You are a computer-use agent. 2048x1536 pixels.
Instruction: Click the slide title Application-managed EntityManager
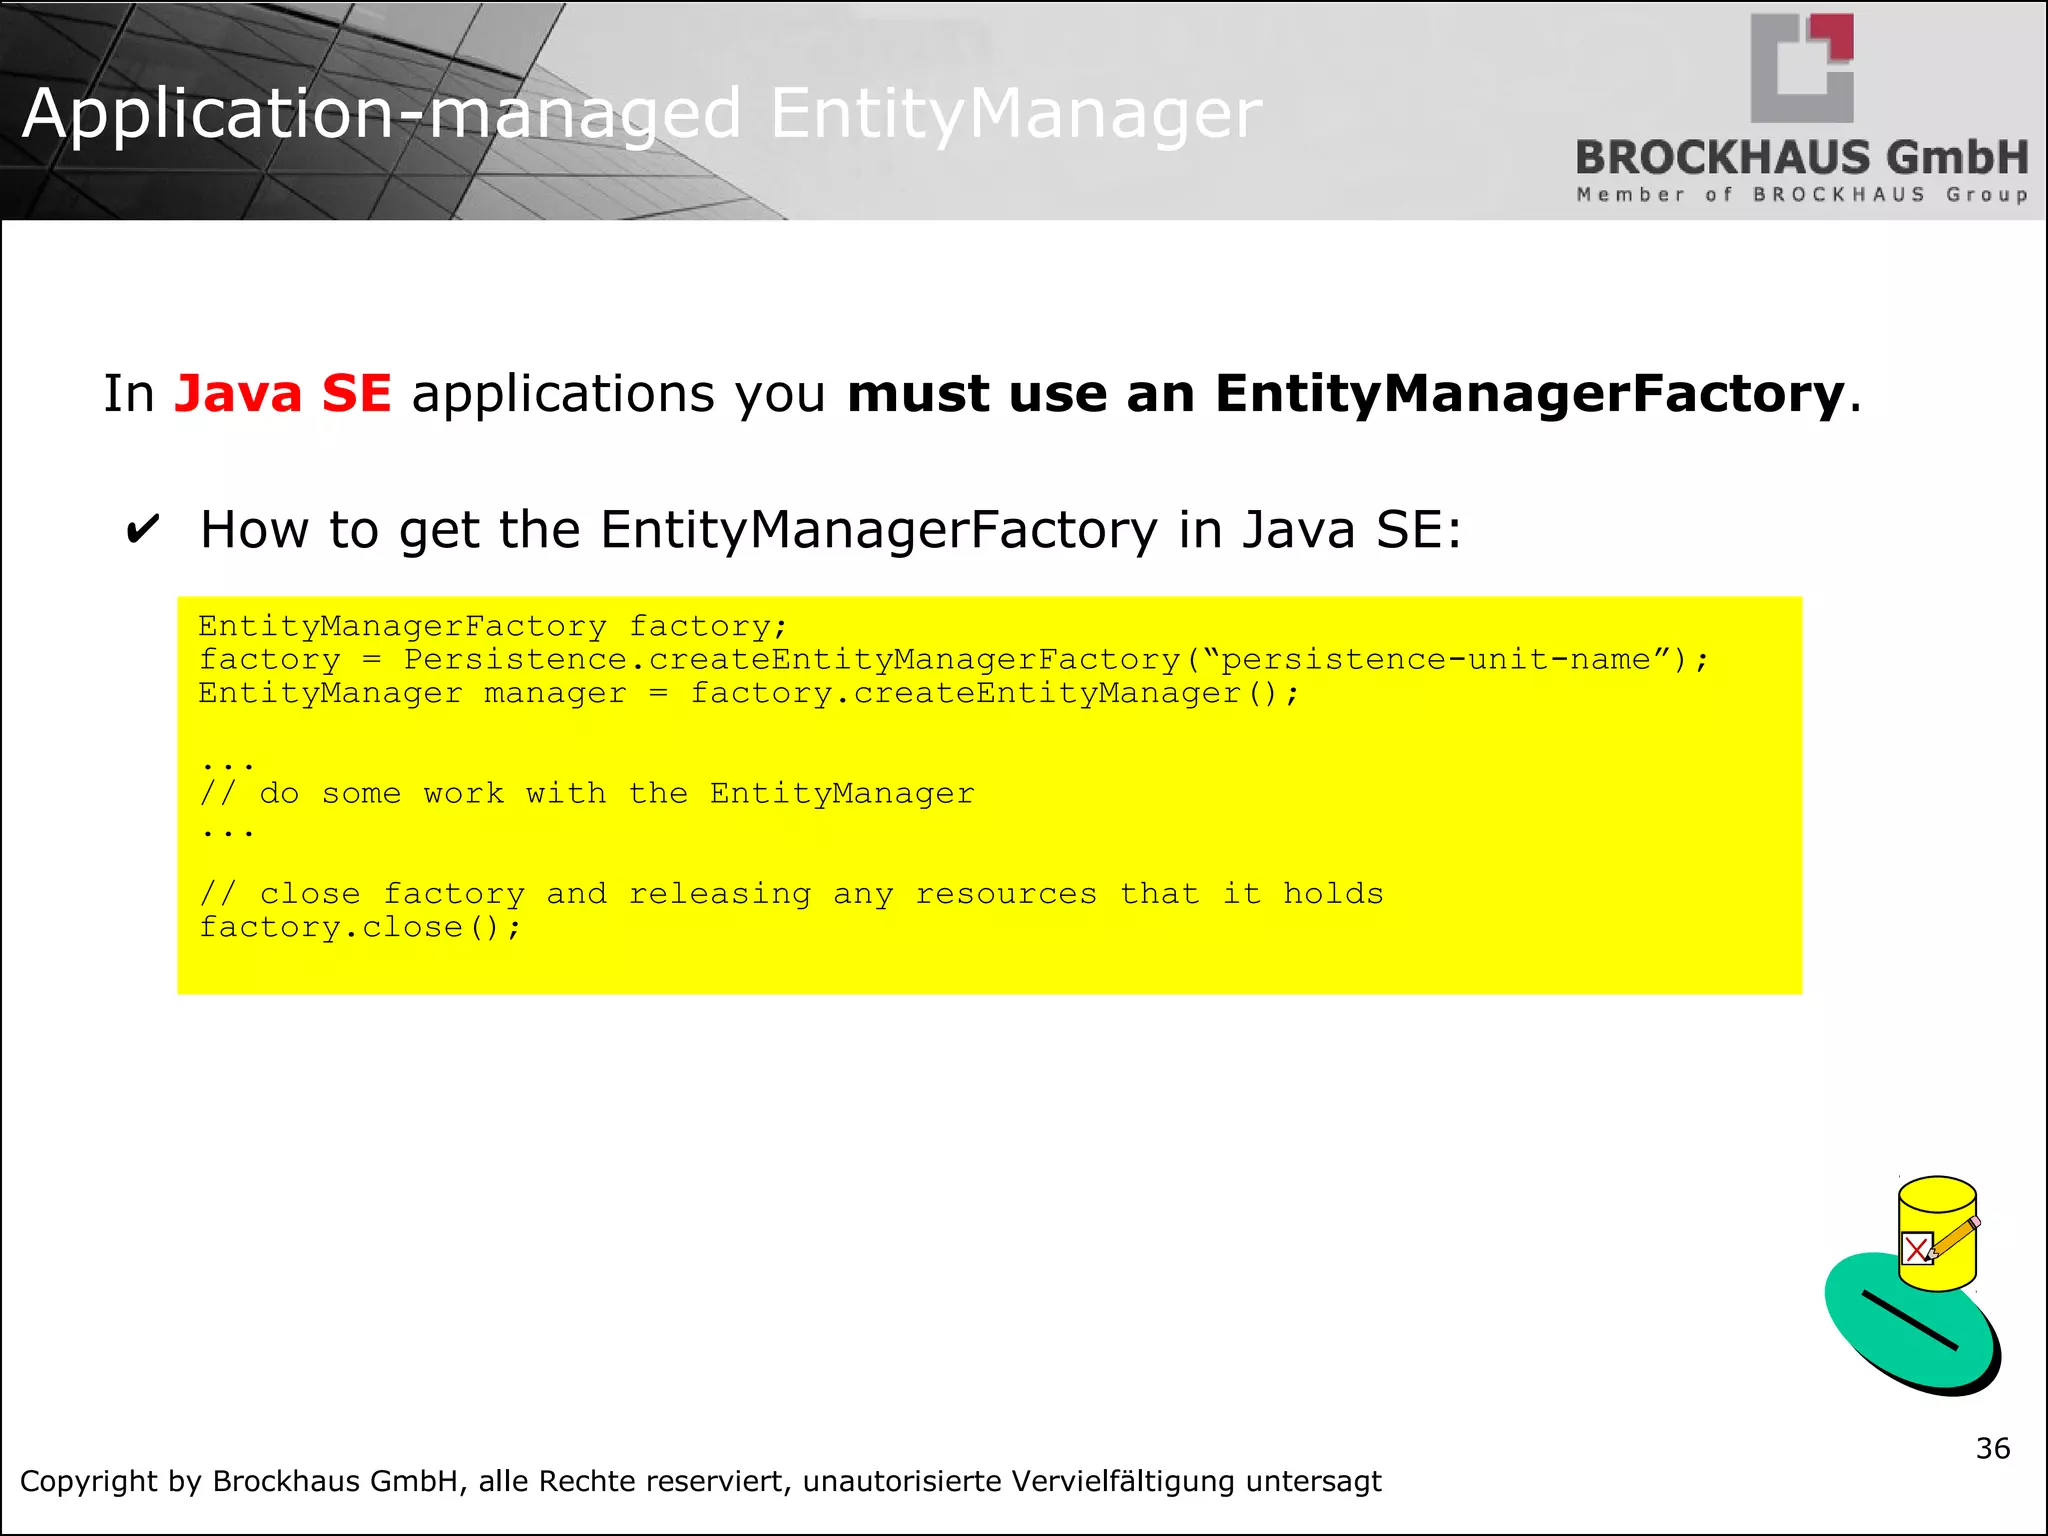[x=641, y=113]
